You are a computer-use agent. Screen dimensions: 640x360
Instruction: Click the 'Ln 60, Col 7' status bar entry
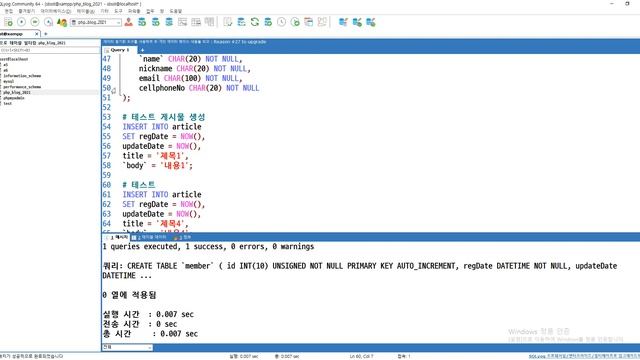pyautogui.click(x=361, y=356)
